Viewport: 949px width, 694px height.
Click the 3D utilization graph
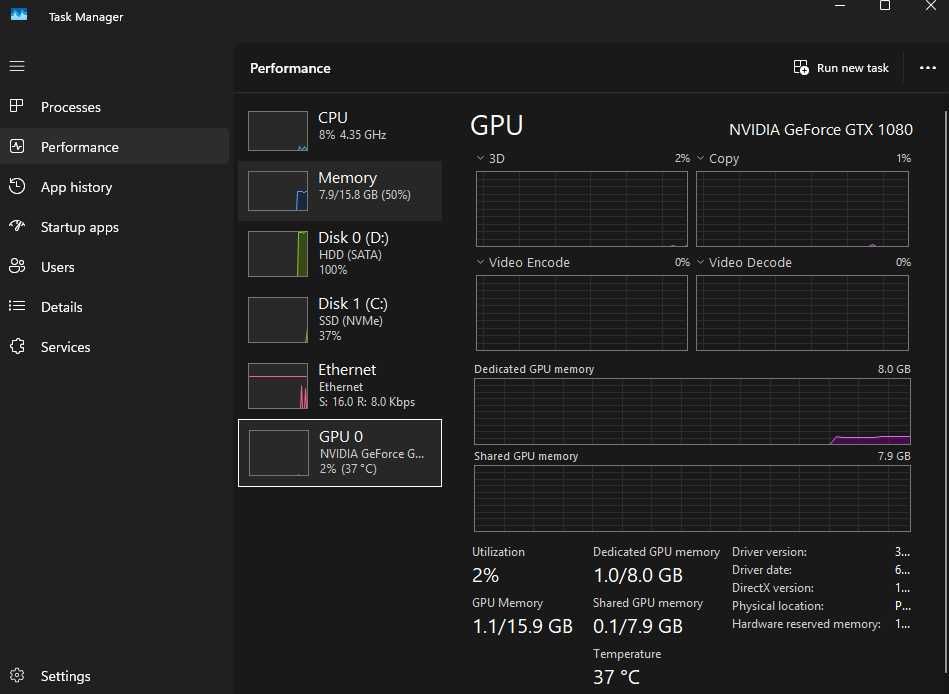(x=582, y=209)
